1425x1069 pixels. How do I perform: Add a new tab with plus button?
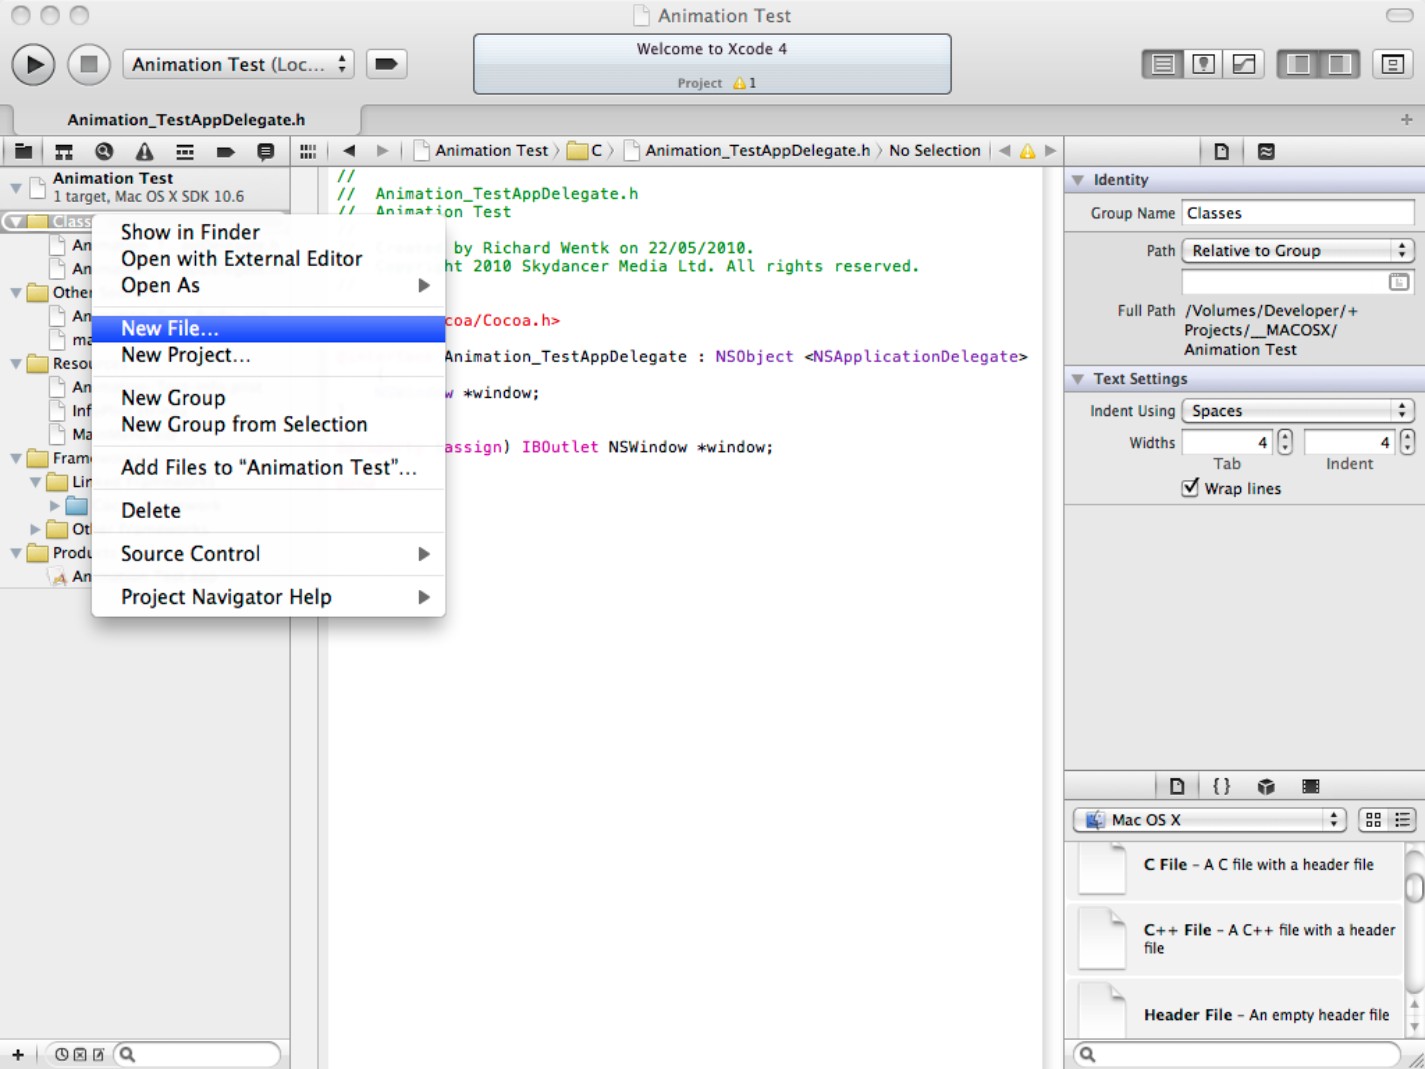point(1407,119)
